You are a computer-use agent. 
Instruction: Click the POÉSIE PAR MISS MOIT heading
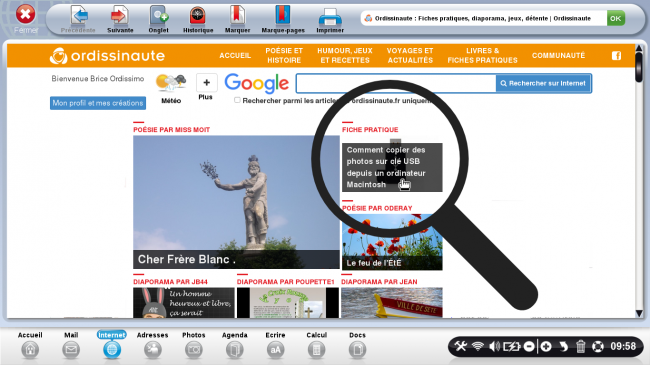coord(171,130)
